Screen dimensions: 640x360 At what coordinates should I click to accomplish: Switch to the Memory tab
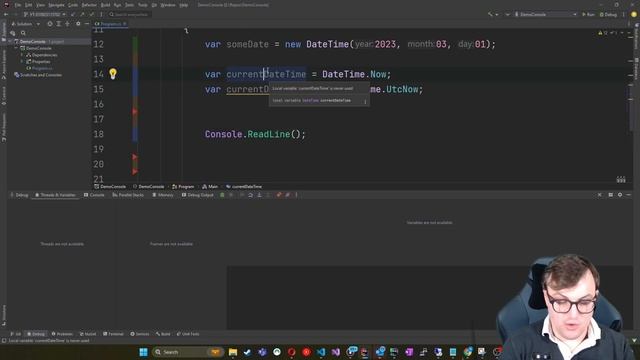click(163, 195)
